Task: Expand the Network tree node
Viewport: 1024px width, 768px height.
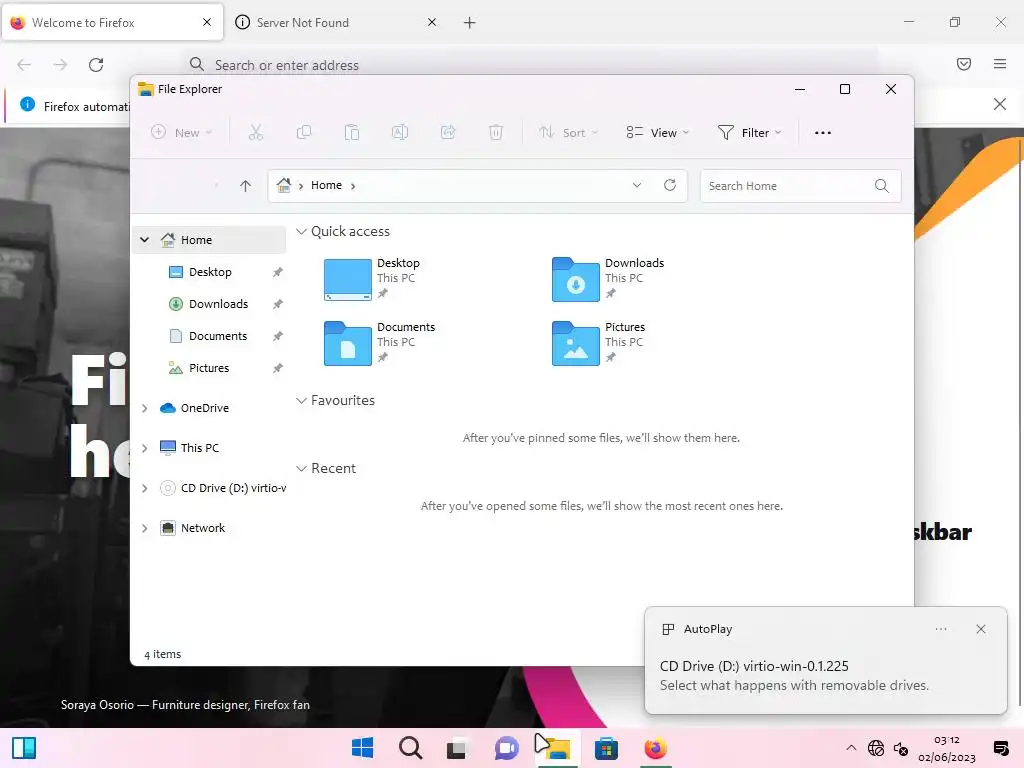Action: pos(144,528)
